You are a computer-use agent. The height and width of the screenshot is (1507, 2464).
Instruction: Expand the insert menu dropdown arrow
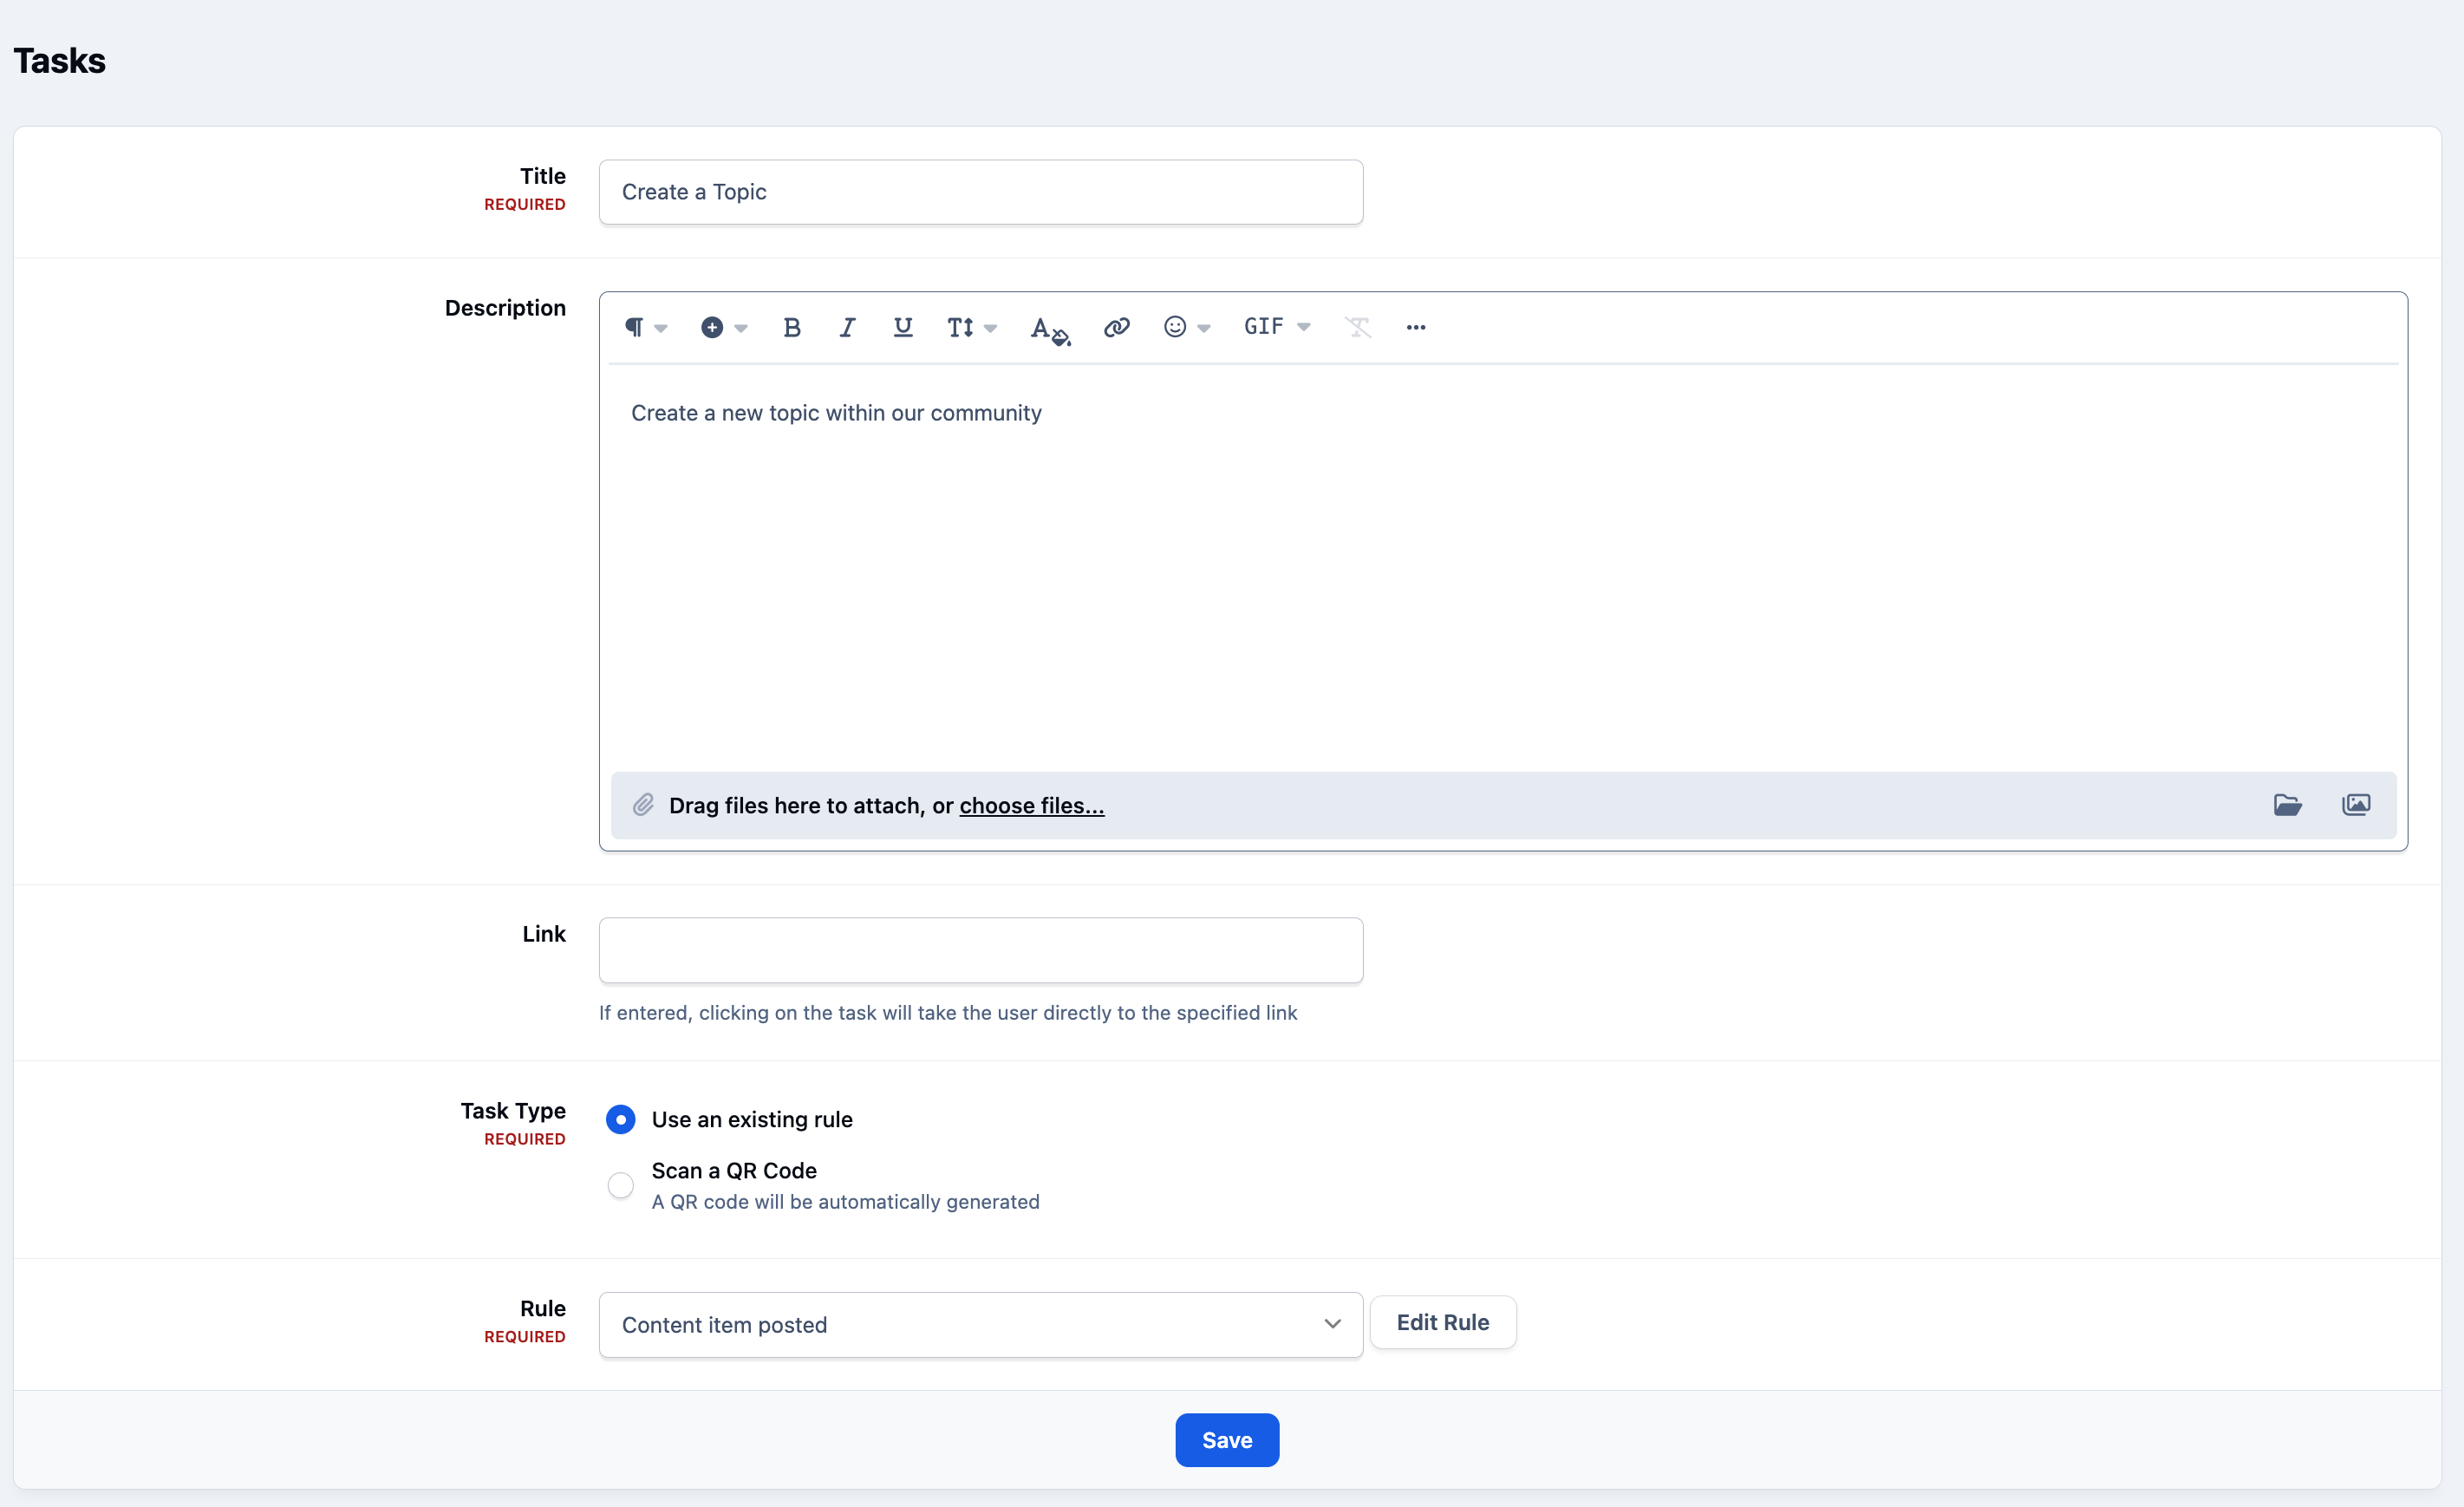pos(741,329)
